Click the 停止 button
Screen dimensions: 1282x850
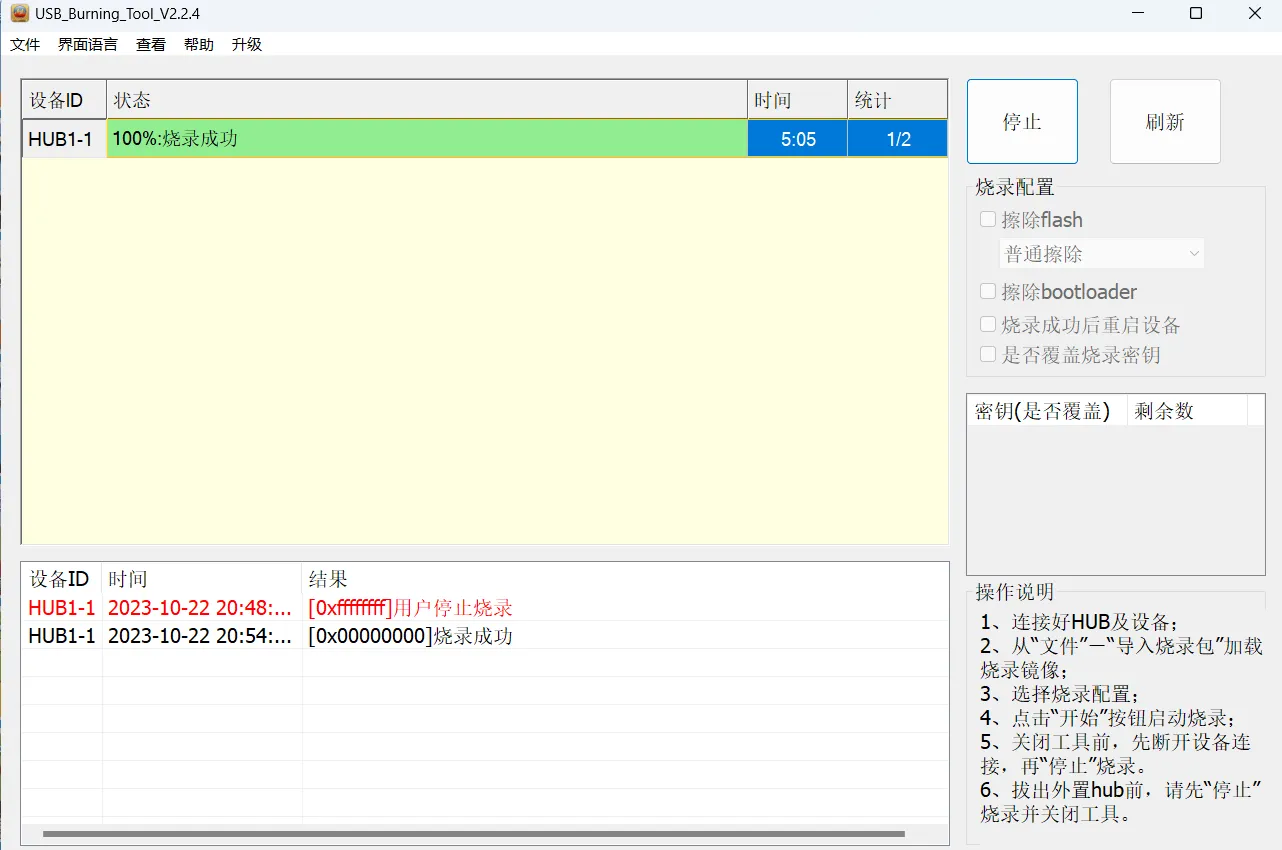[x=1022, y=121]
